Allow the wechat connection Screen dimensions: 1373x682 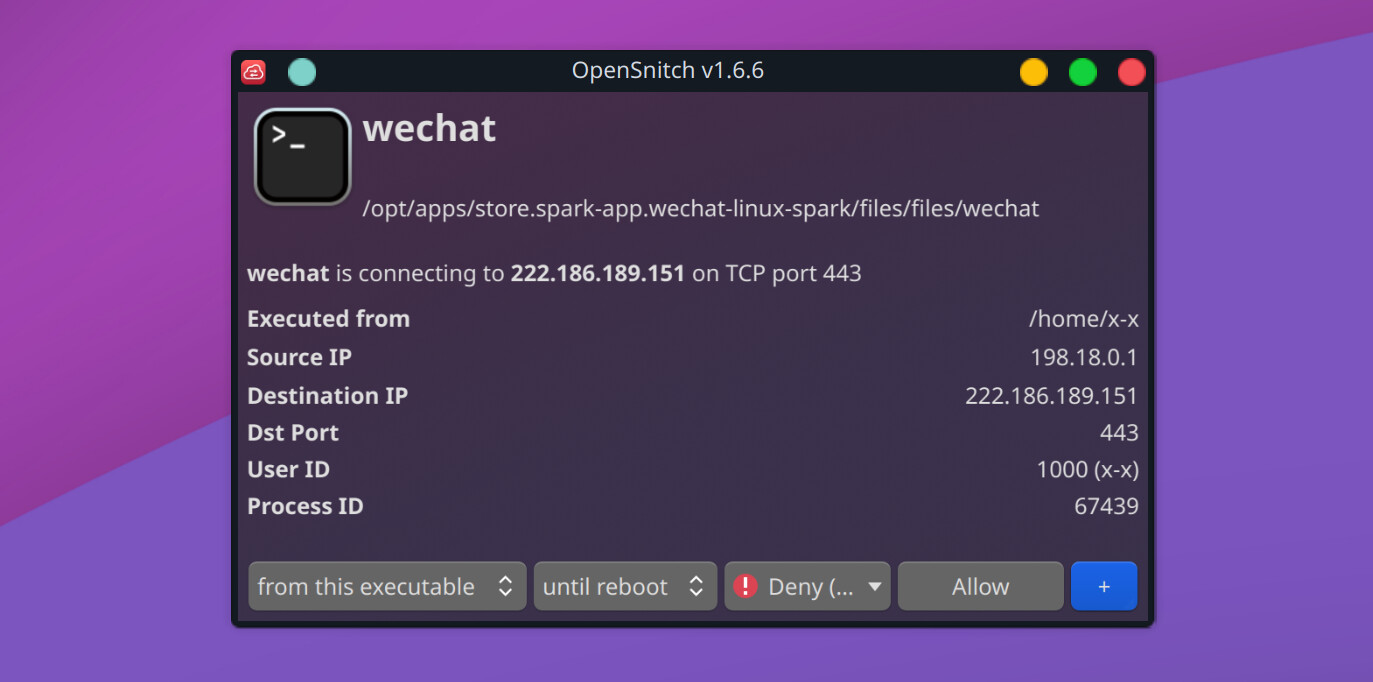[x=980, y=586]
